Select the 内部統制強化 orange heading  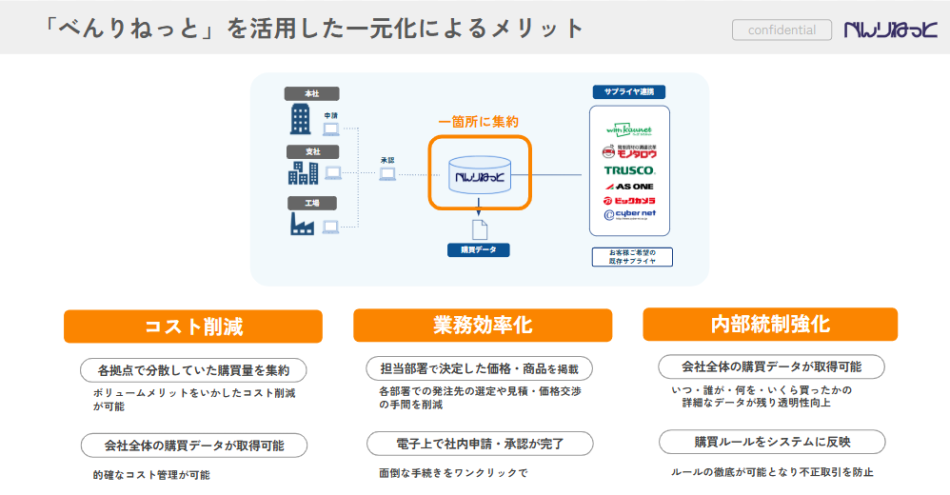tap(770, 325)
